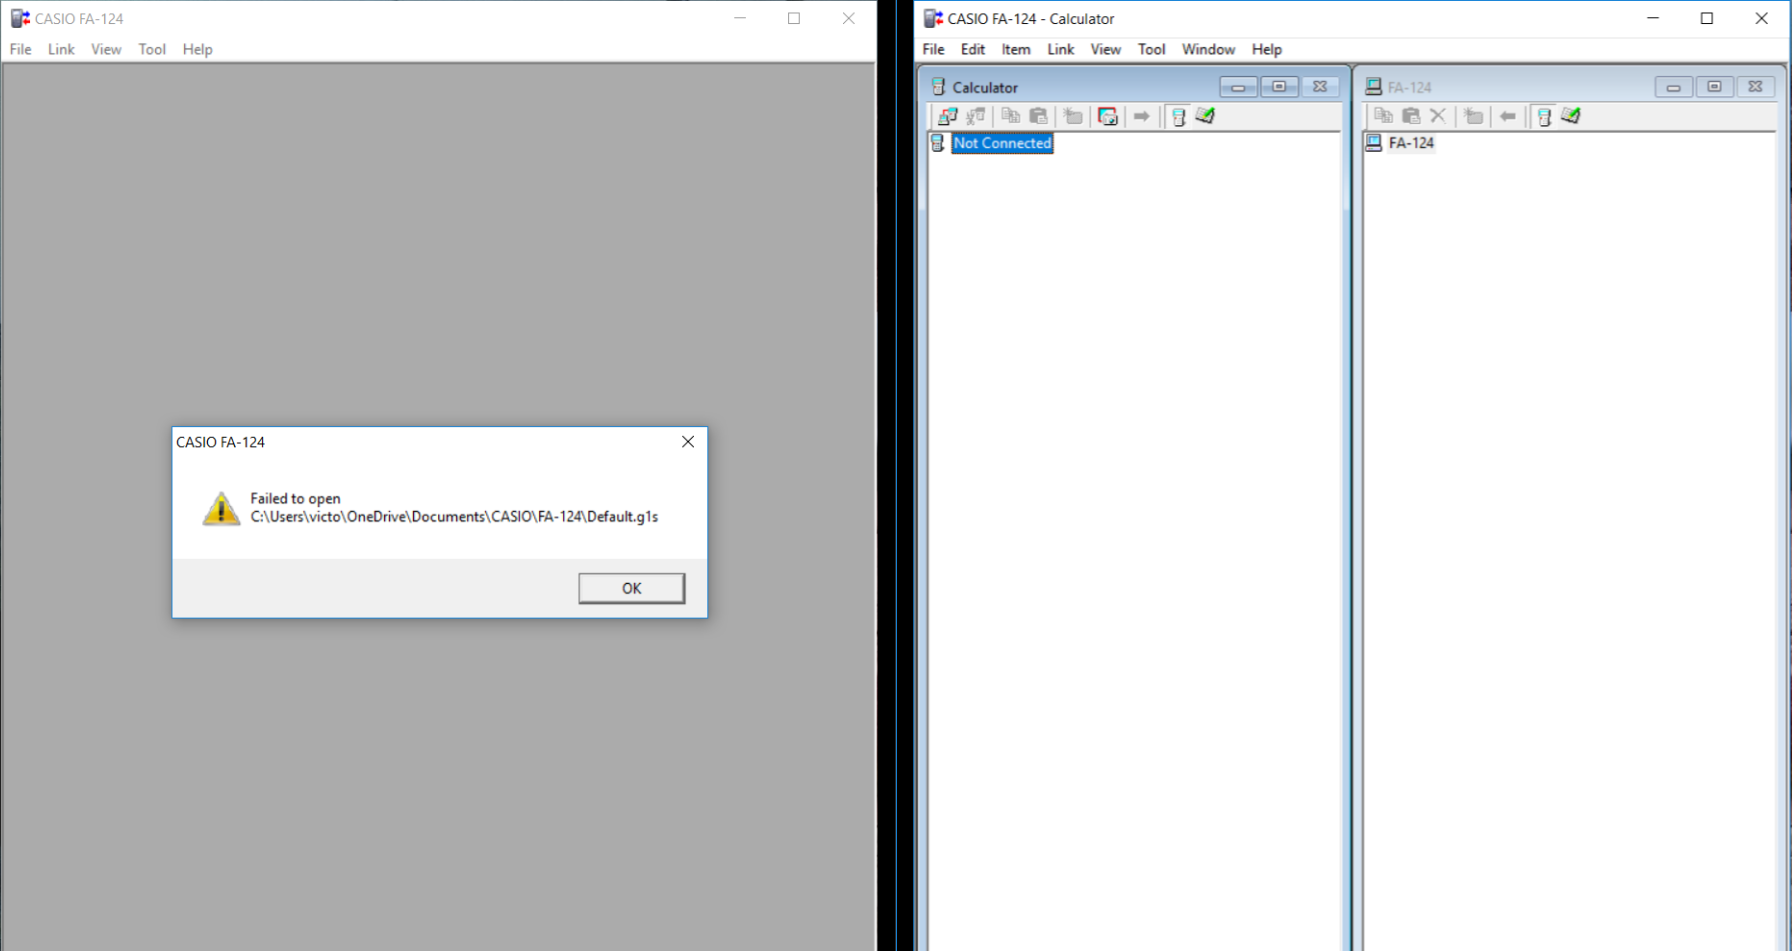Open File menu in the left CASIO FA-124 window
This screenshot has height=951, width=1792.
click(x=20, y=49)
